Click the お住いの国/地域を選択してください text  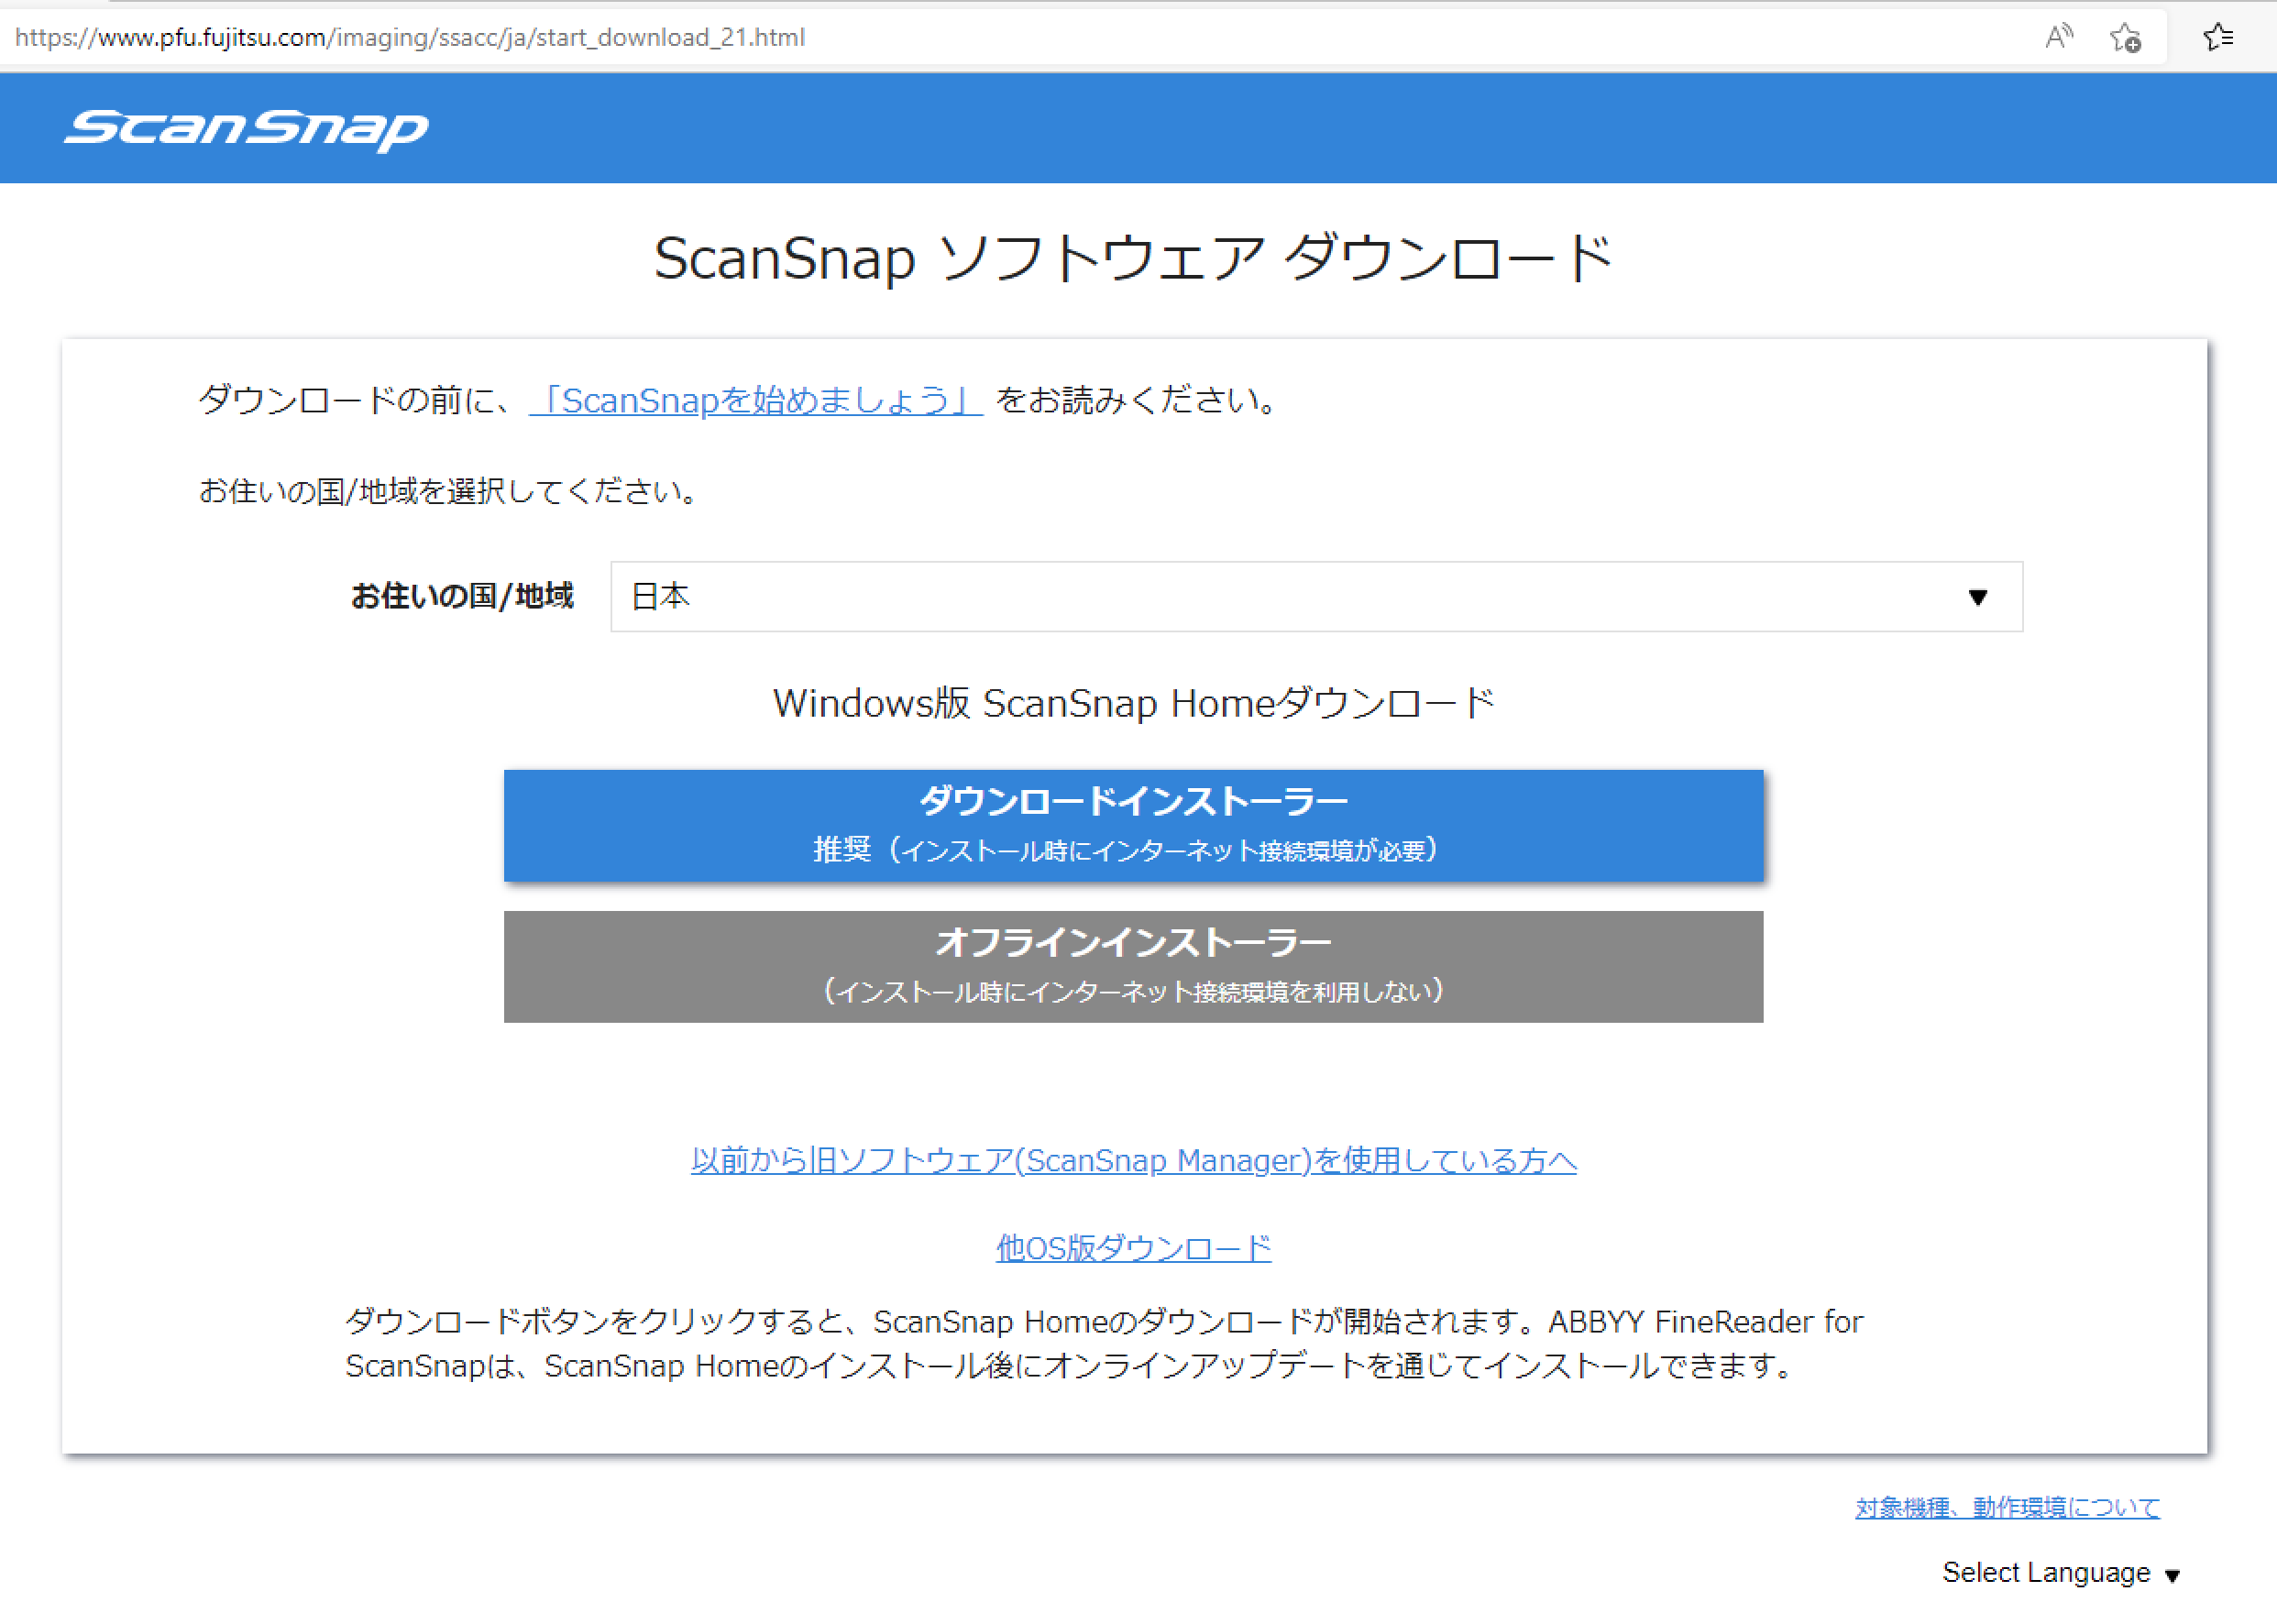coord(449,491)
